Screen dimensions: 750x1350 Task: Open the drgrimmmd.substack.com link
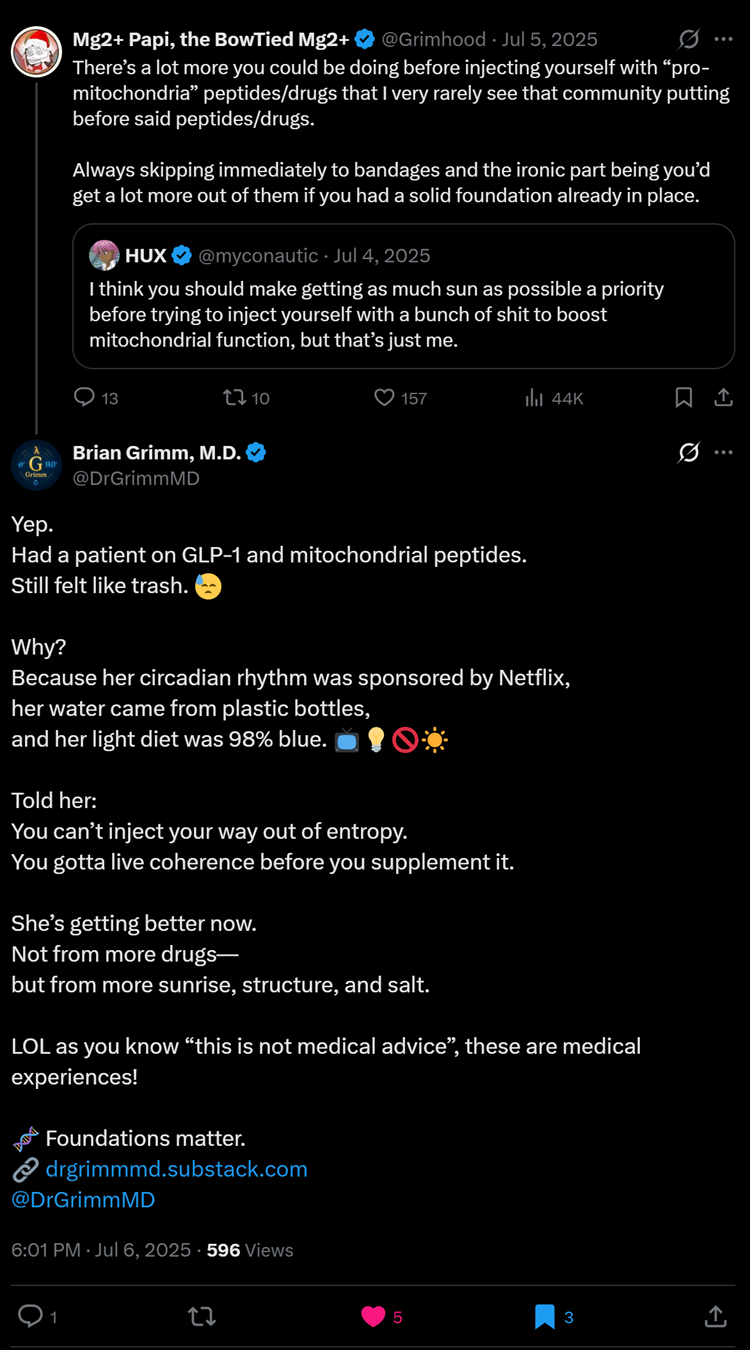tap(176, 1169)
